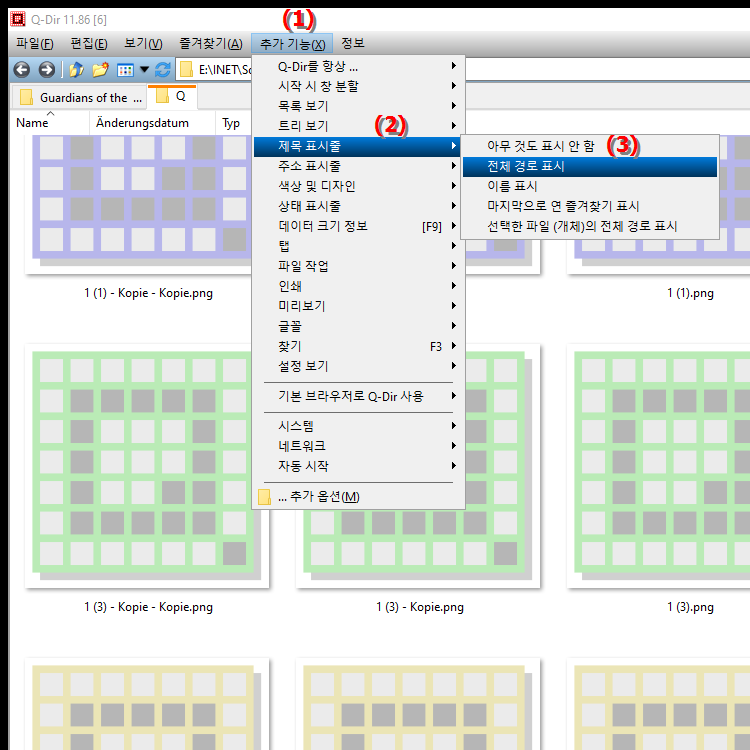Open the 보기(V) menu

(x=143, y=44)
